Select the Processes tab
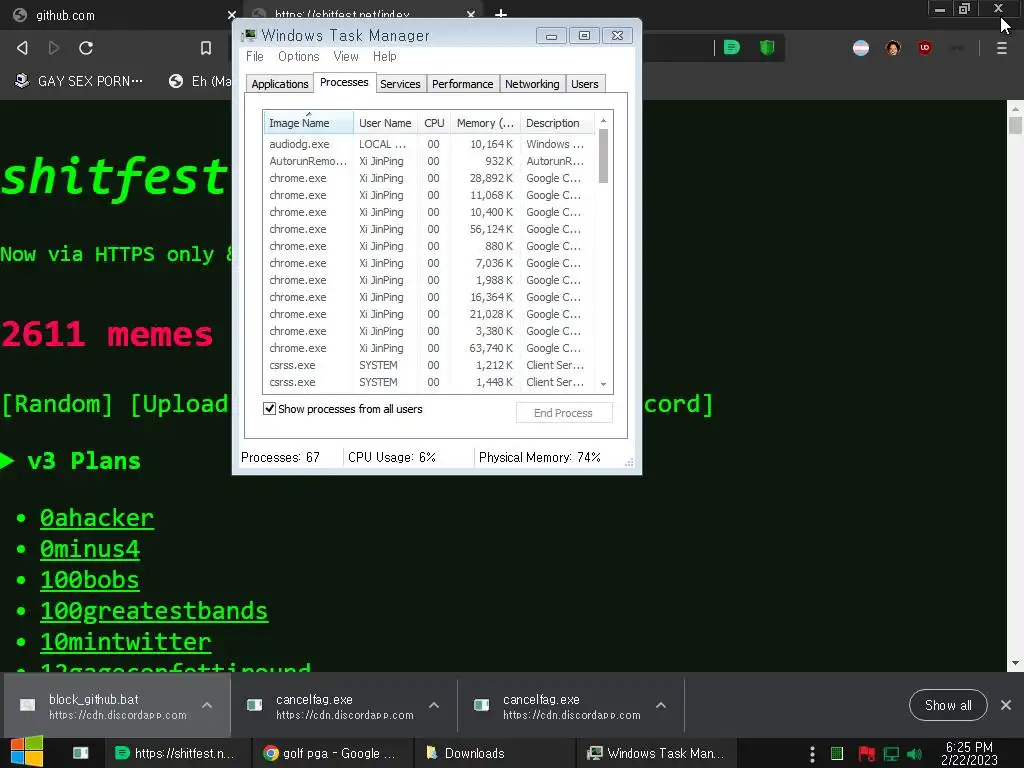 [344, 82]
